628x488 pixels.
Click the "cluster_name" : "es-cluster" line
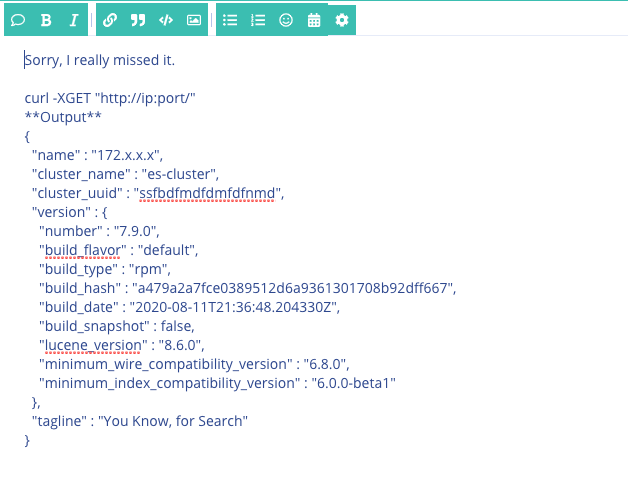125,174
